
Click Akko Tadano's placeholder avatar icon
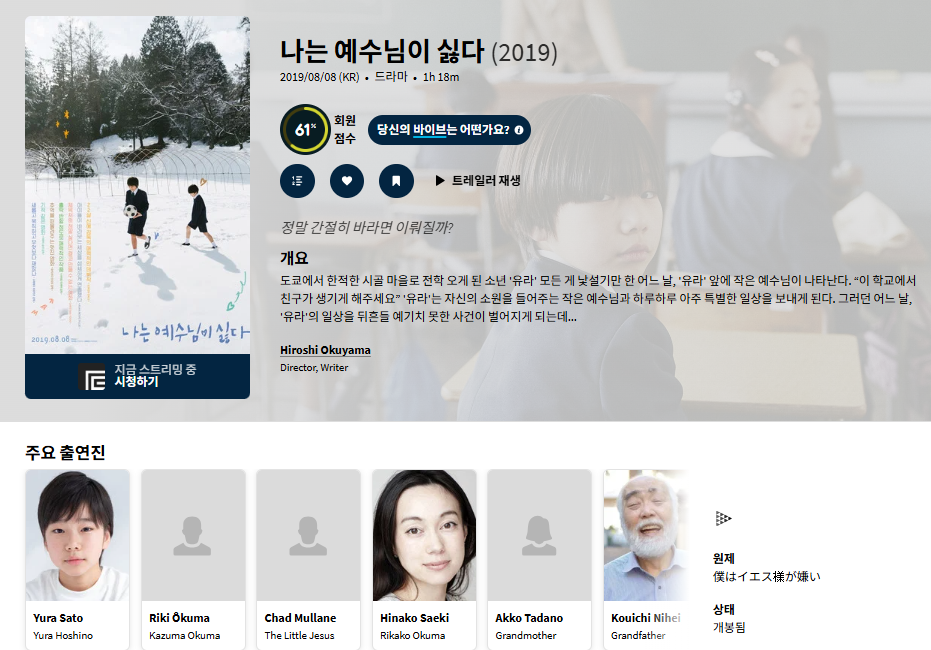pyautogui.click(x=539, y=535)
